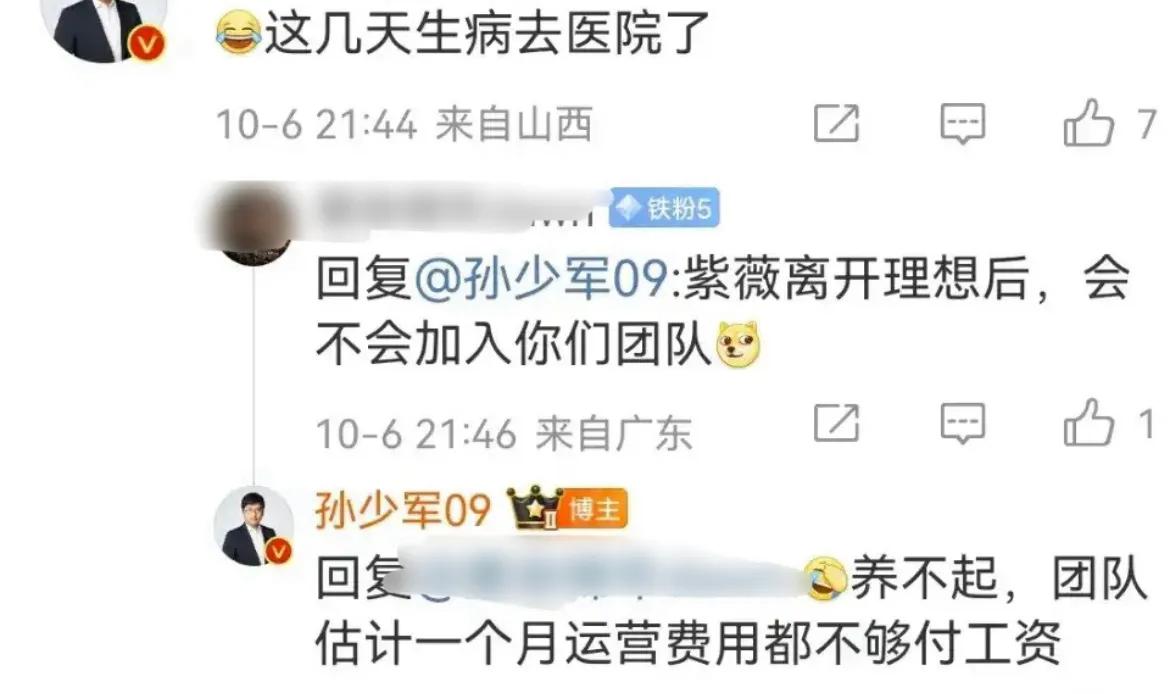
Task: Open the @孙少军09 mention link
Action: 541,278
